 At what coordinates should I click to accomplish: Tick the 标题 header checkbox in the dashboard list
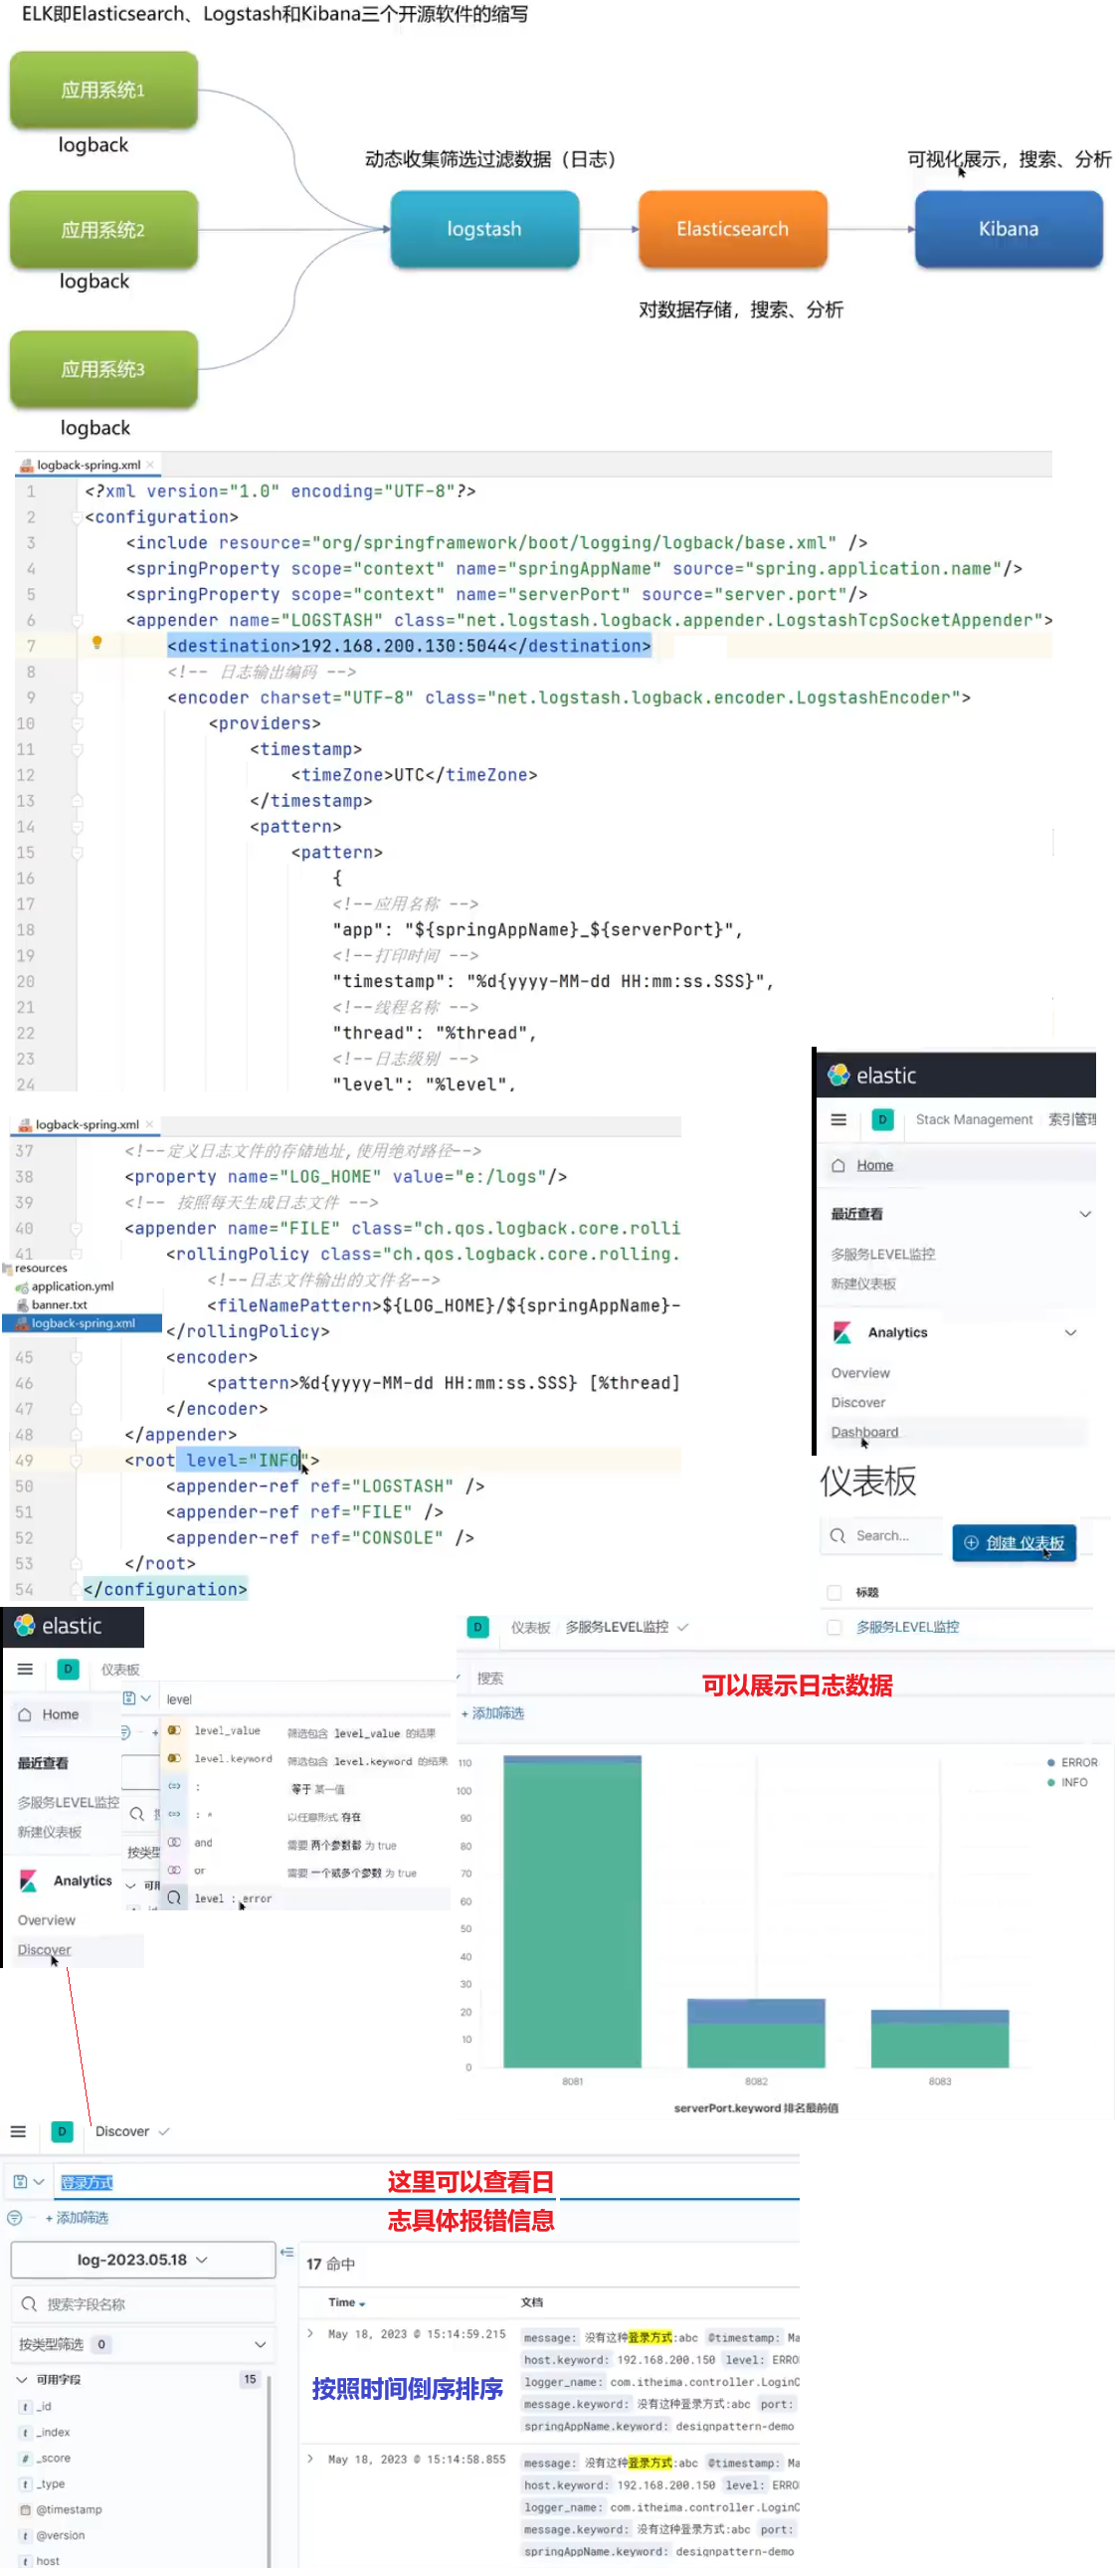tap(833, 1592)
